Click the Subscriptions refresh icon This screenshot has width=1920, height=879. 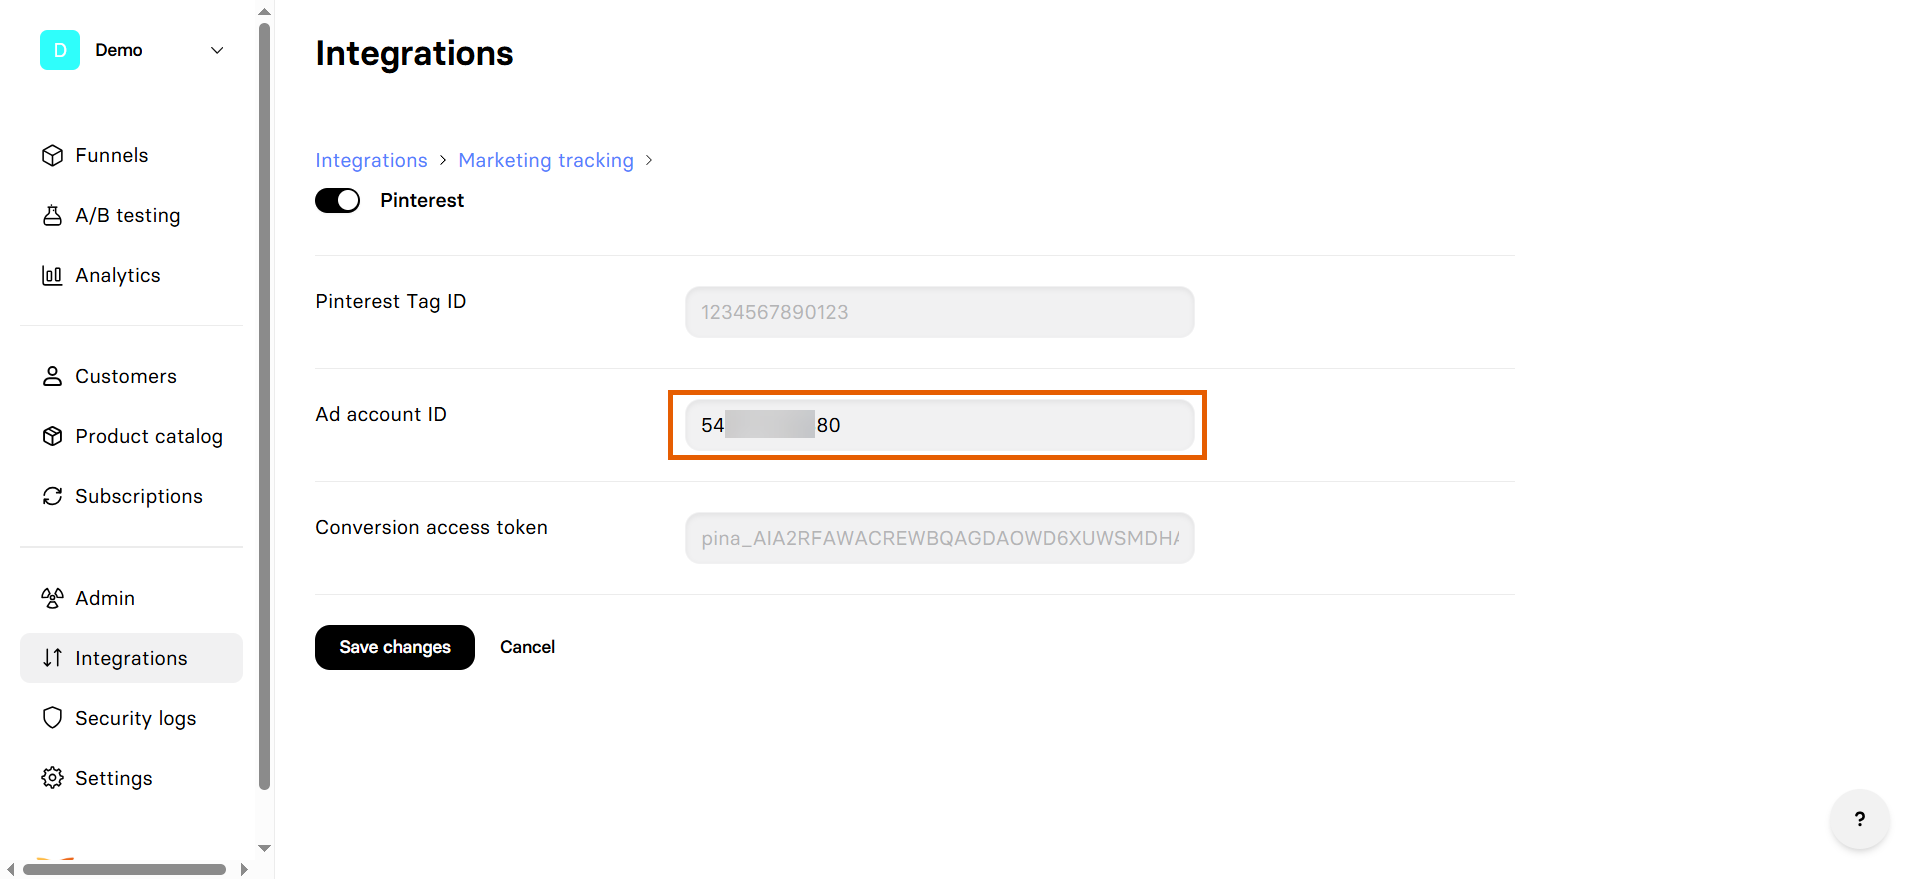click(x=53, y=496)
